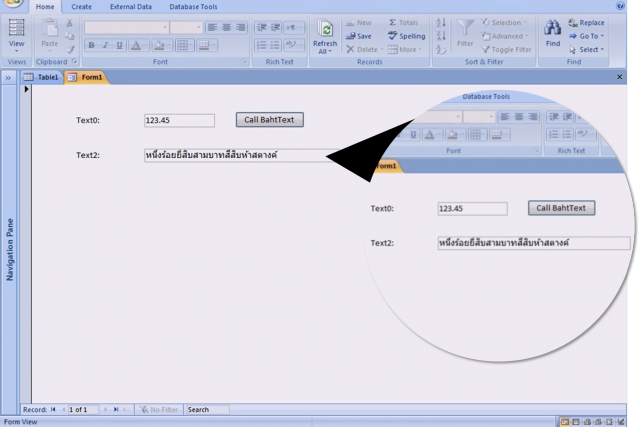Save the current record
Viewport: 640px width, 427px height.
pos(359,36)
